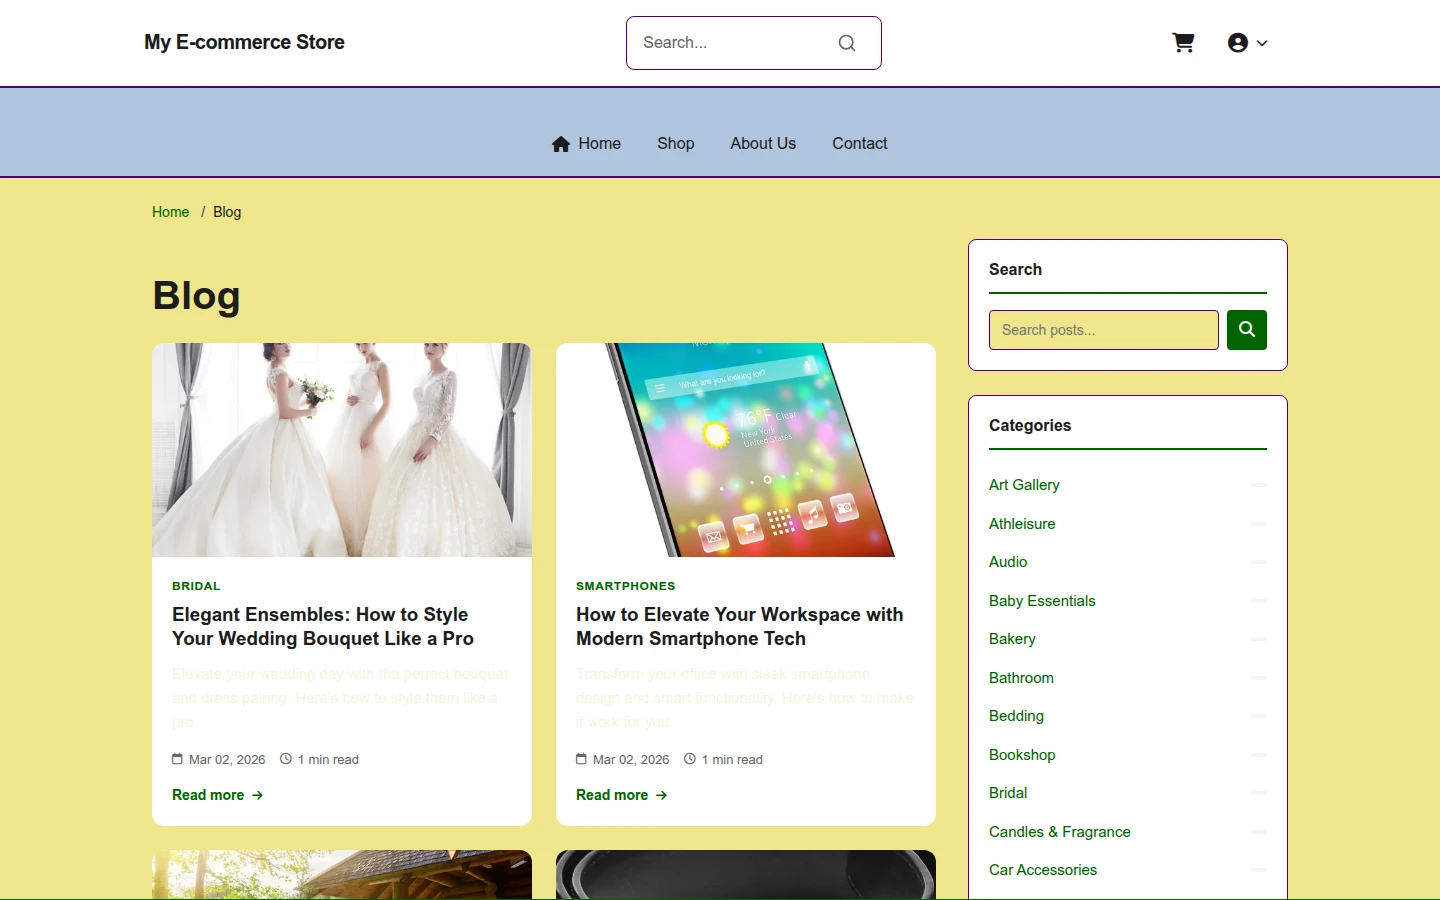Click the user account avatar icon
1440x900 pixels.
1238,43
